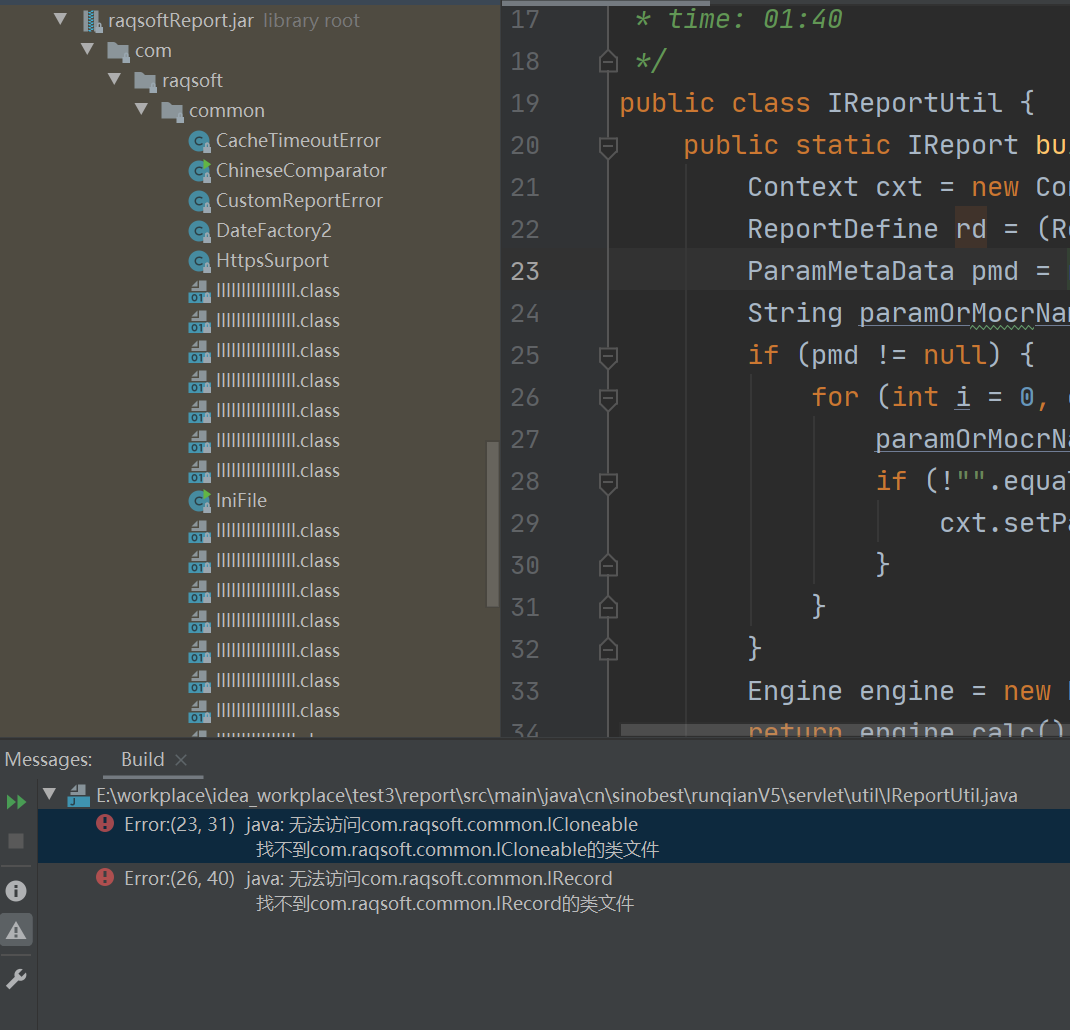Collapse the IReportUtil.java error group
Viewport: 1070px width, 1030px height.
click(x=49, y=796)
